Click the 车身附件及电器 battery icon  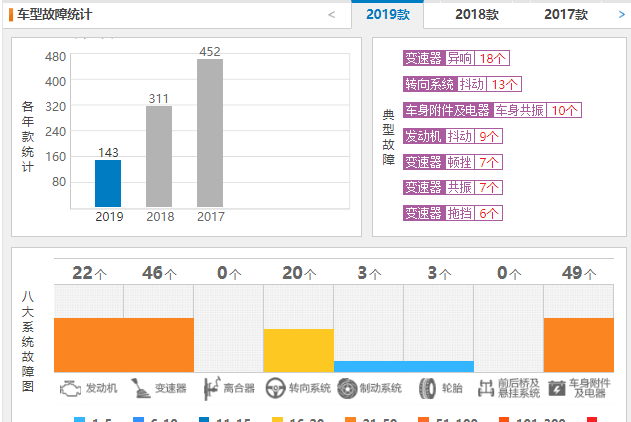pyautogui.click(x=557, y=389)
